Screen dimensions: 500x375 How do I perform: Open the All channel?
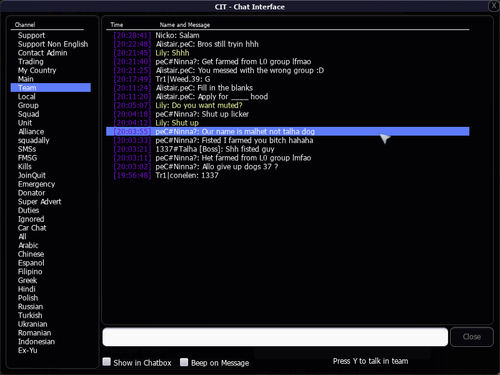coord(22,237)
